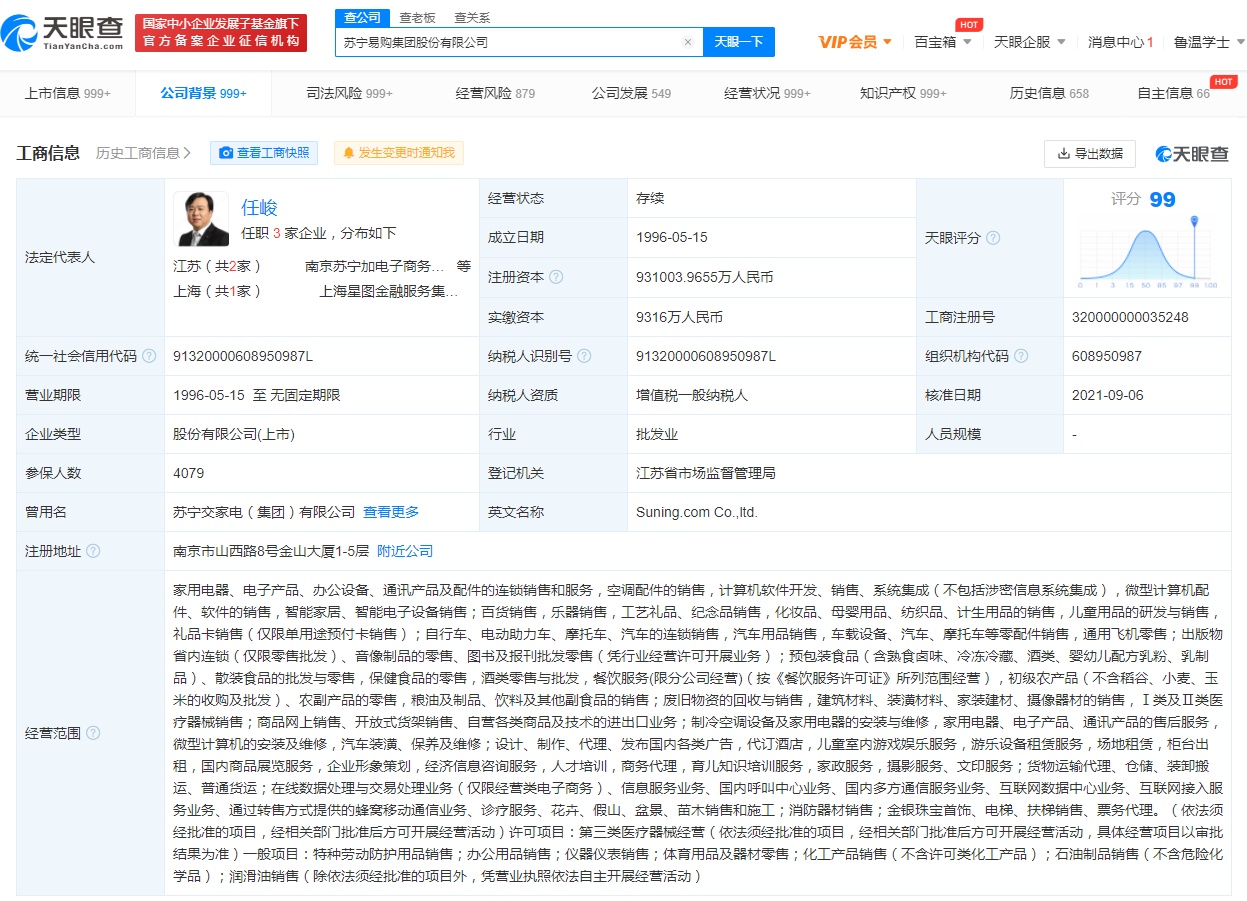This screenshot has height=901, width=1247.
Task: Click the 组织机构代码 value 608950987
Action: click(x=1107, y=356)
